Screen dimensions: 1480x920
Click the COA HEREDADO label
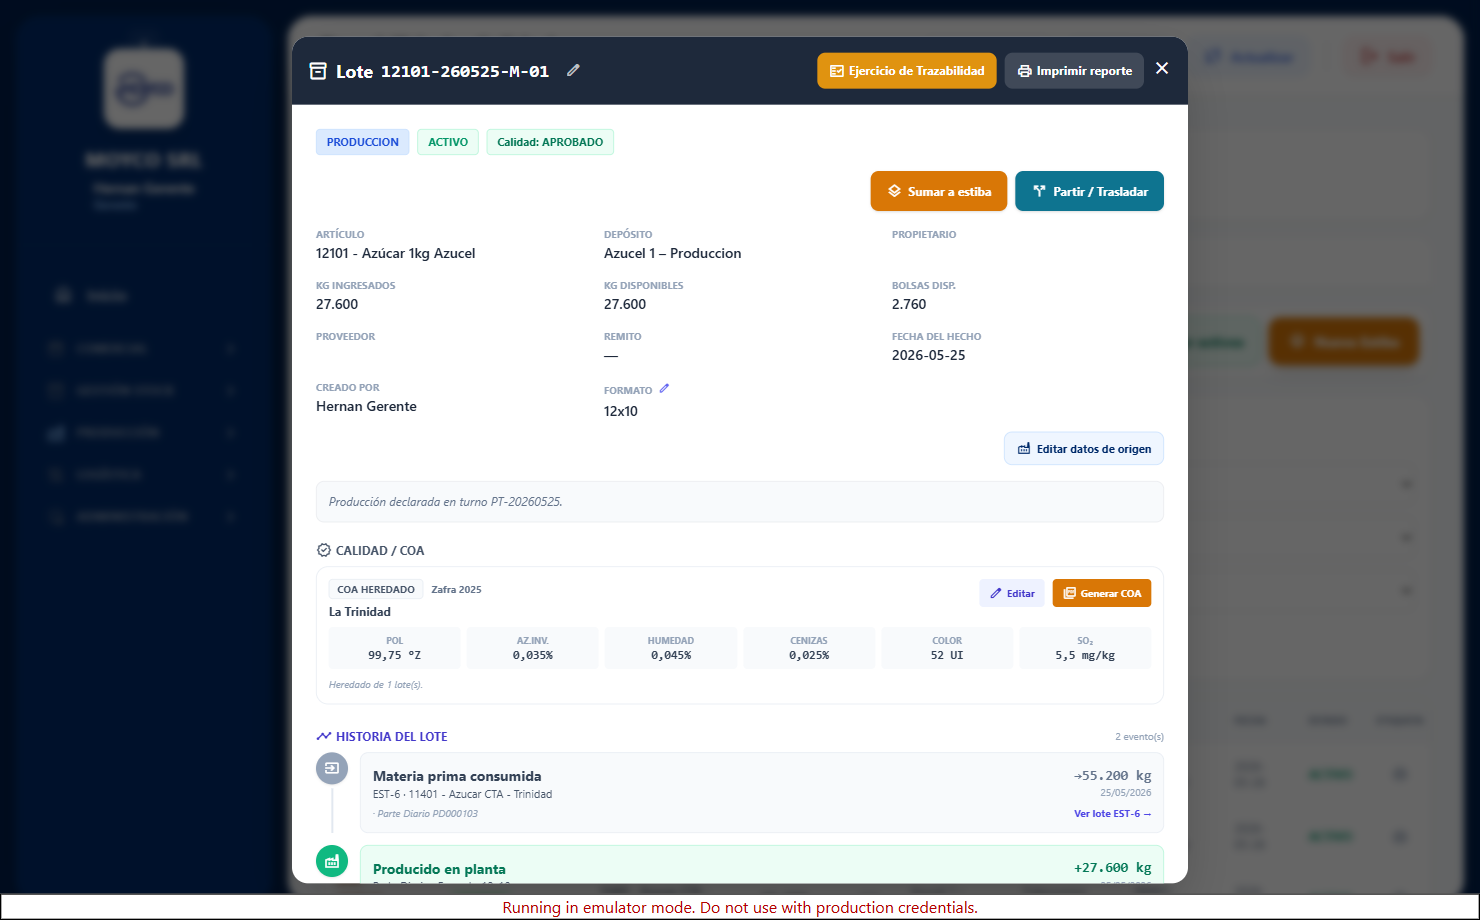tap(376, 590)
